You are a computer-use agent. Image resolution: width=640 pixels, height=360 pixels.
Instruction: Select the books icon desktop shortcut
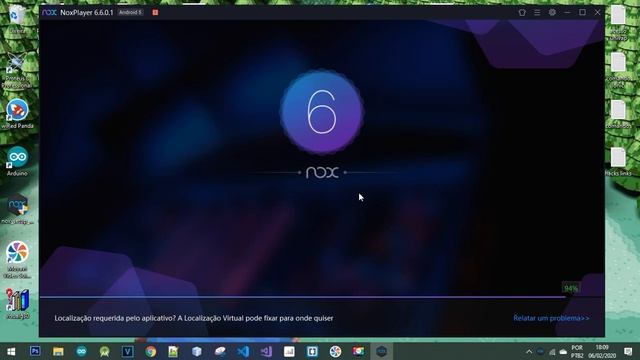click(17, 304)
